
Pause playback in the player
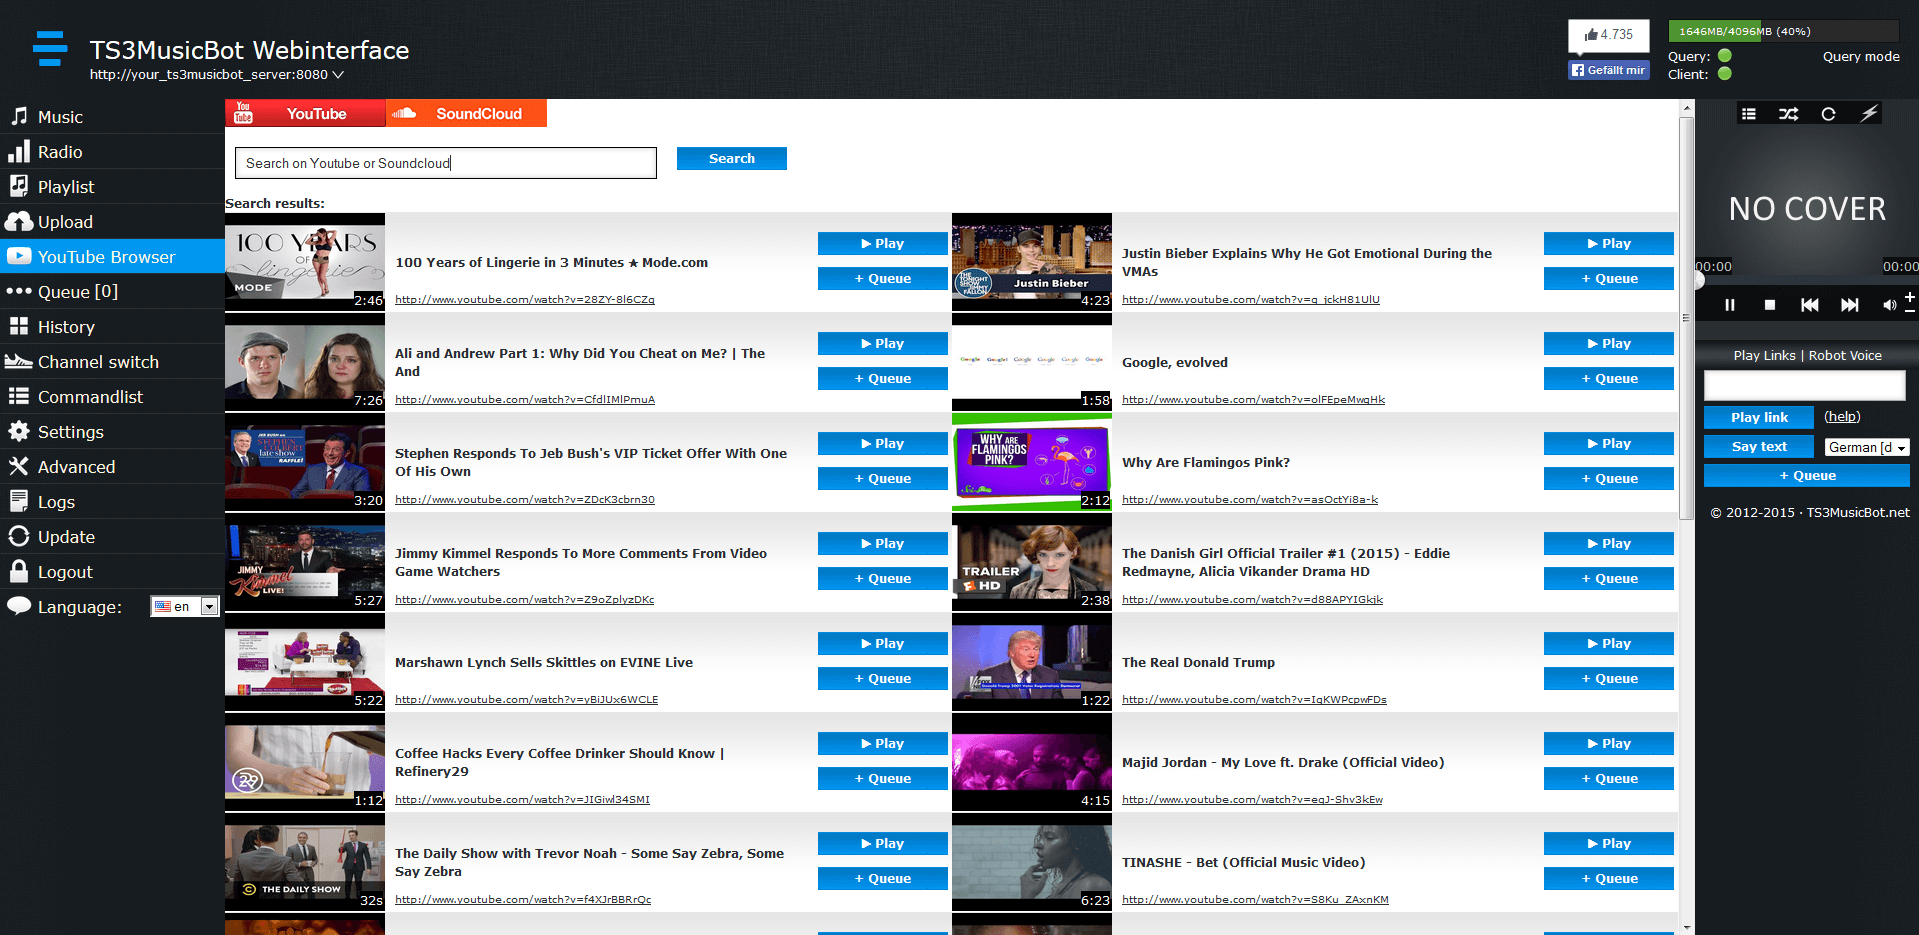click(1730, 305)
